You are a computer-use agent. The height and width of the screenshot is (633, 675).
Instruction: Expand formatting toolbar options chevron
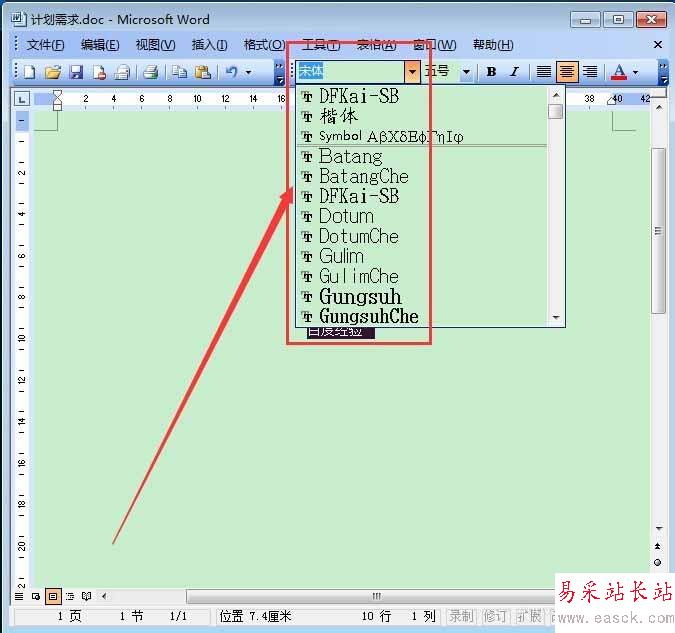point(663,72)
